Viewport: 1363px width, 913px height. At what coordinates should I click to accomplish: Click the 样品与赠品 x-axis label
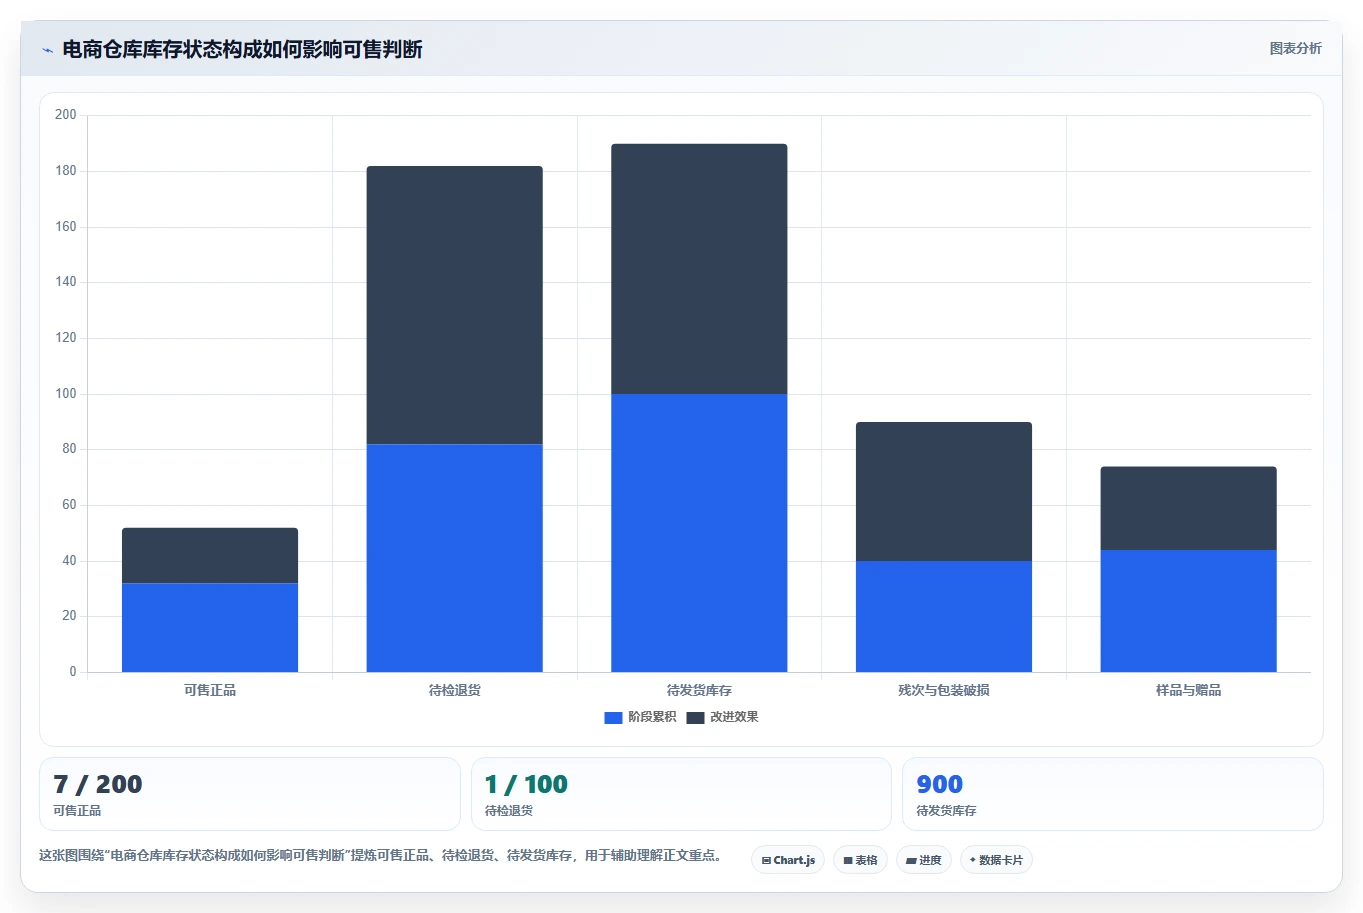1188,690
